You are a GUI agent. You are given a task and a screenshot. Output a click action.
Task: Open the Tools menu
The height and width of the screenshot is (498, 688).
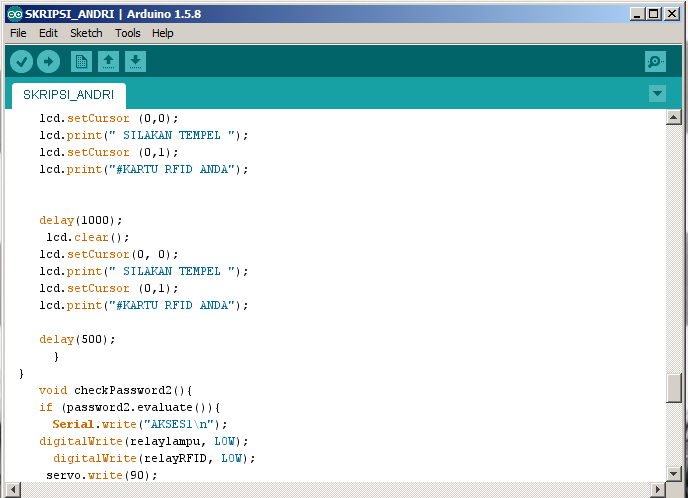pyautogui.click(x=128, y=33)
